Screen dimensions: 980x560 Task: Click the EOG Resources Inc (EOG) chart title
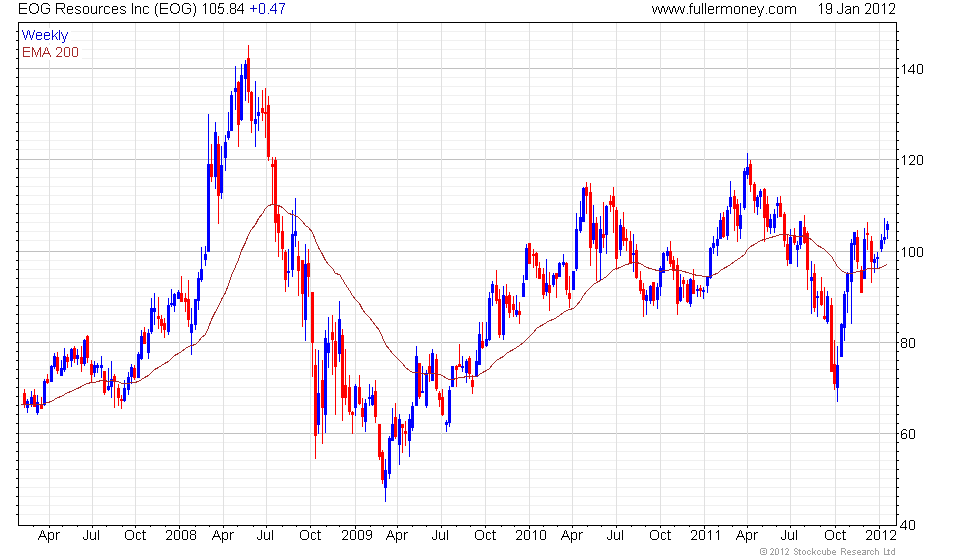108,9
